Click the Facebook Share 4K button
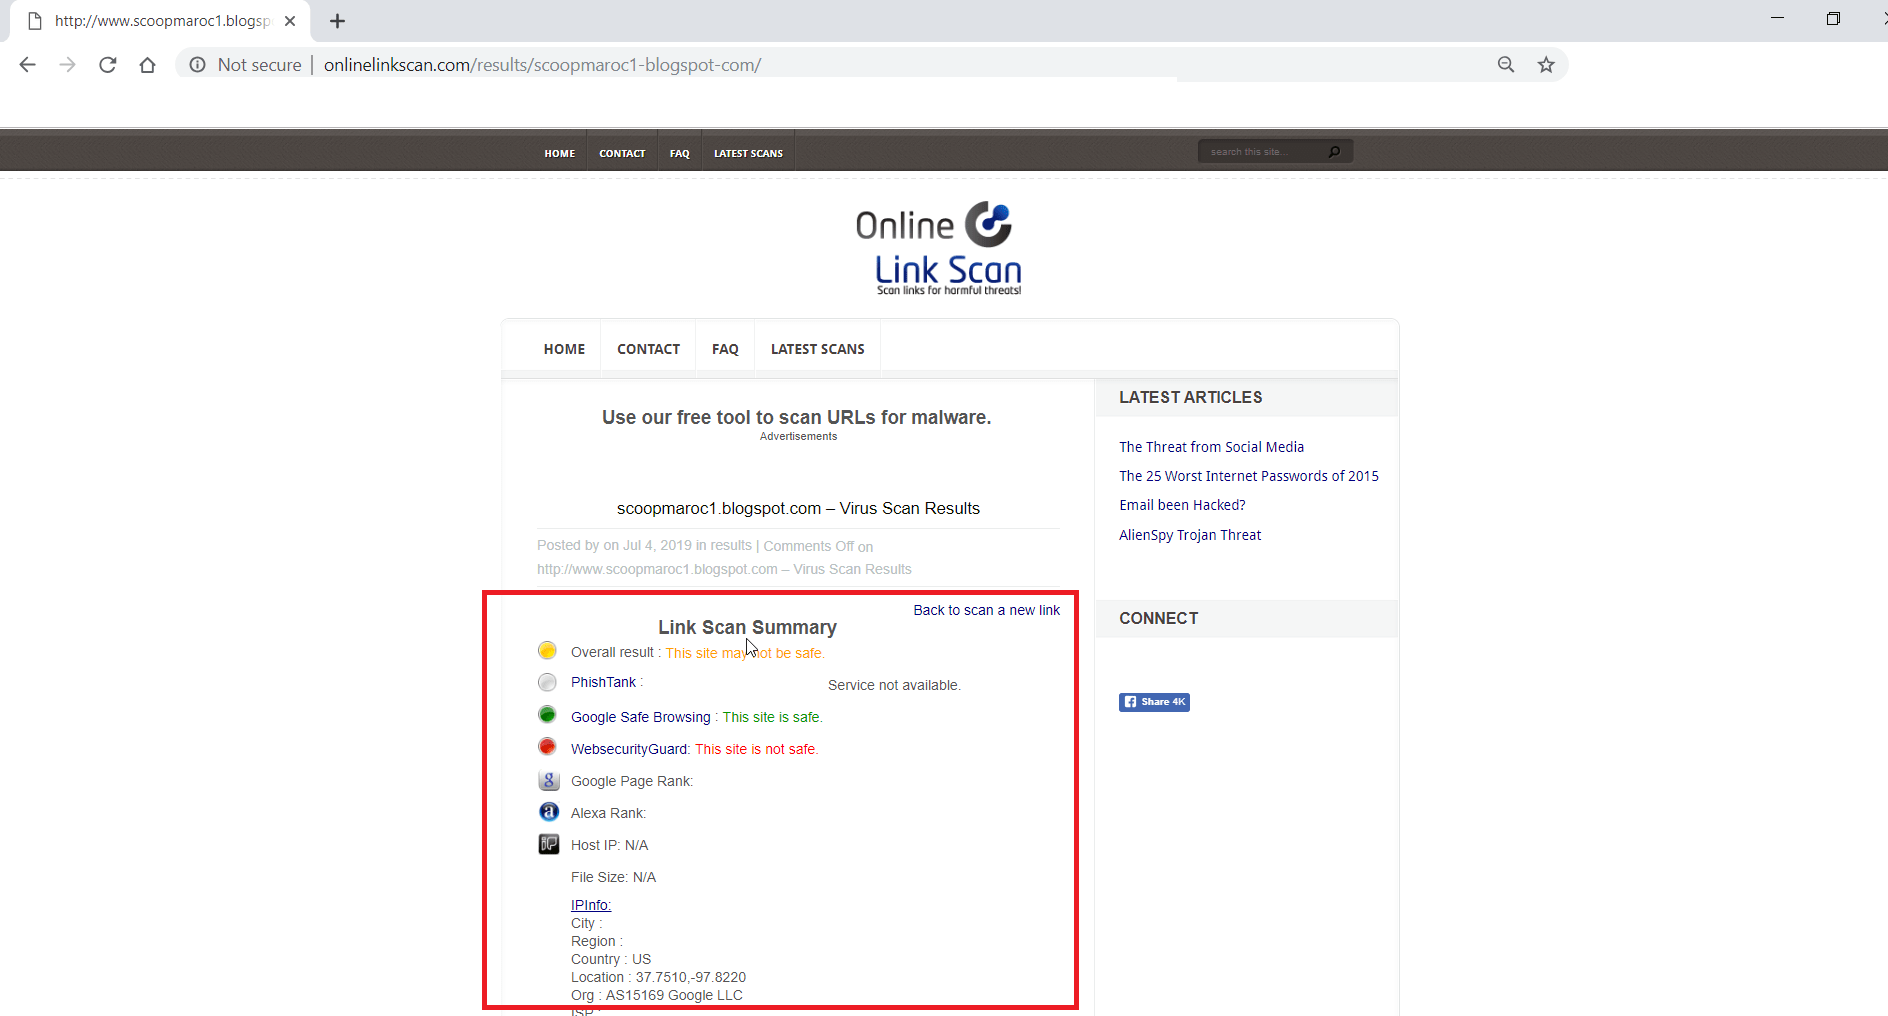The height and width of the screenshot is (1016, 1888). click(1154, 702)
